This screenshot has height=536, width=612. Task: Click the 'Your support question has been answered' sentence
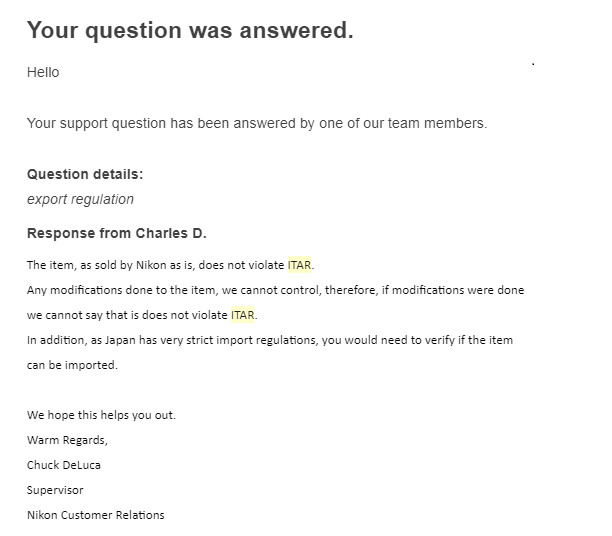(257, 123)
